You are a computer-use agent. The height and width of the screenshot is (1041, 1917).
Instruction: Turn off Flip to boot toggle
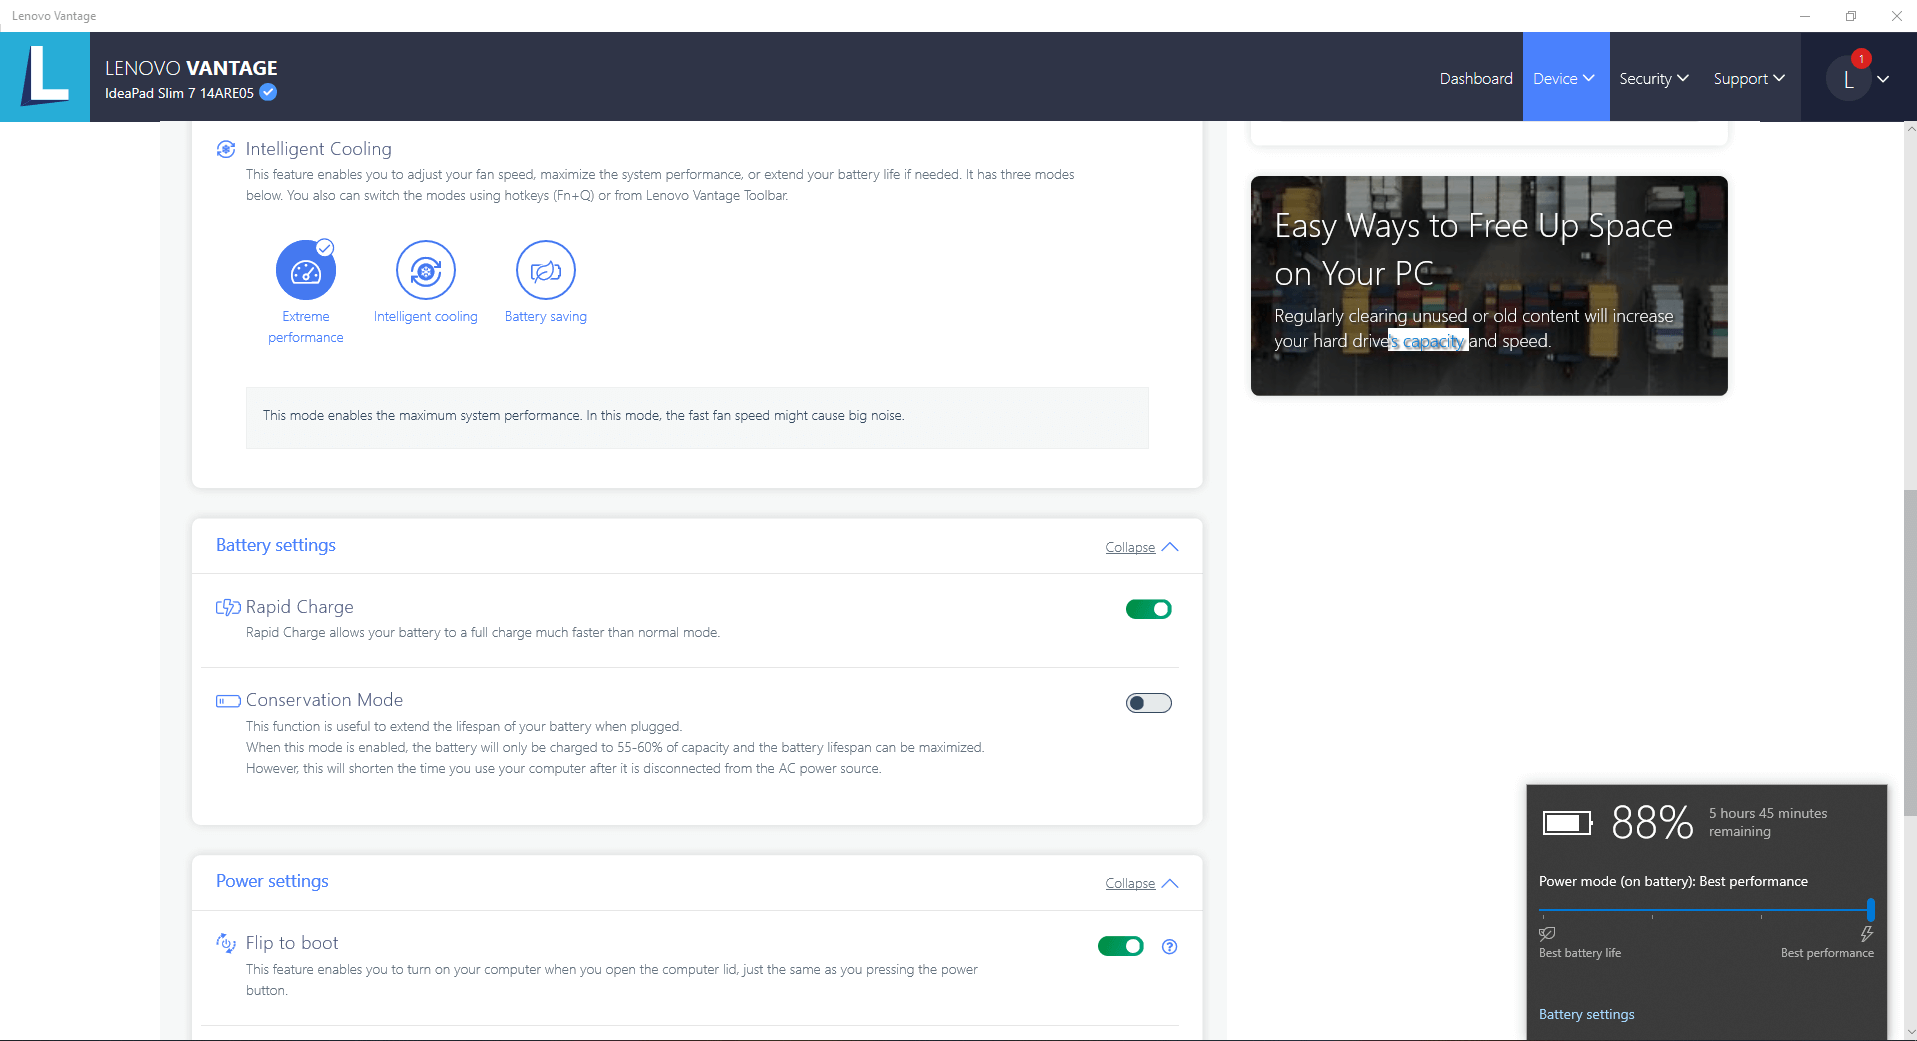click(1120, 946)
